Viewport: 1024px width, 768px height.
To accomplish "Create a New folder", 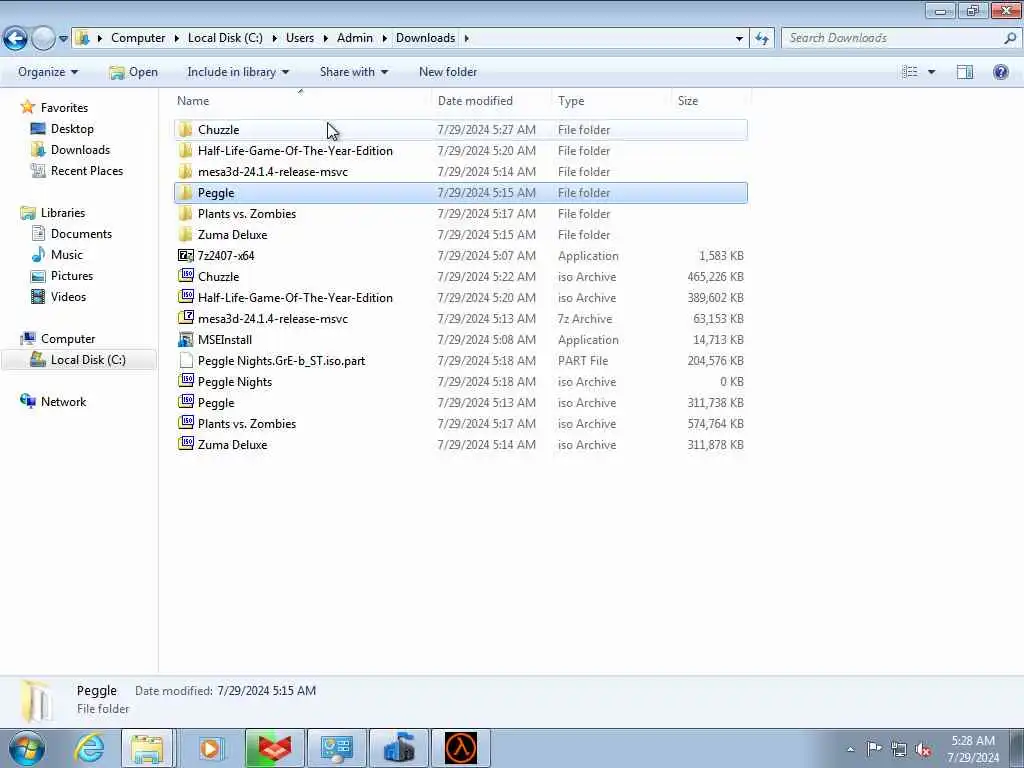I will (x=447, y=72).
